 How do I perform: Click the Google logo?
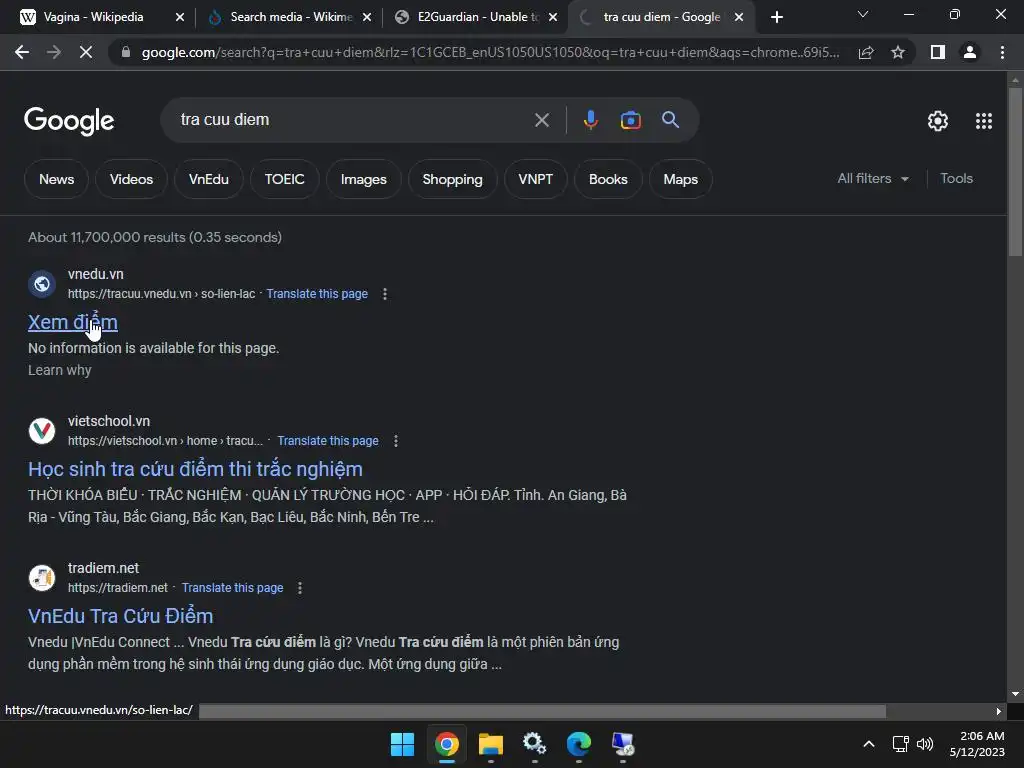pyautogui.click(x=69, y=121)
